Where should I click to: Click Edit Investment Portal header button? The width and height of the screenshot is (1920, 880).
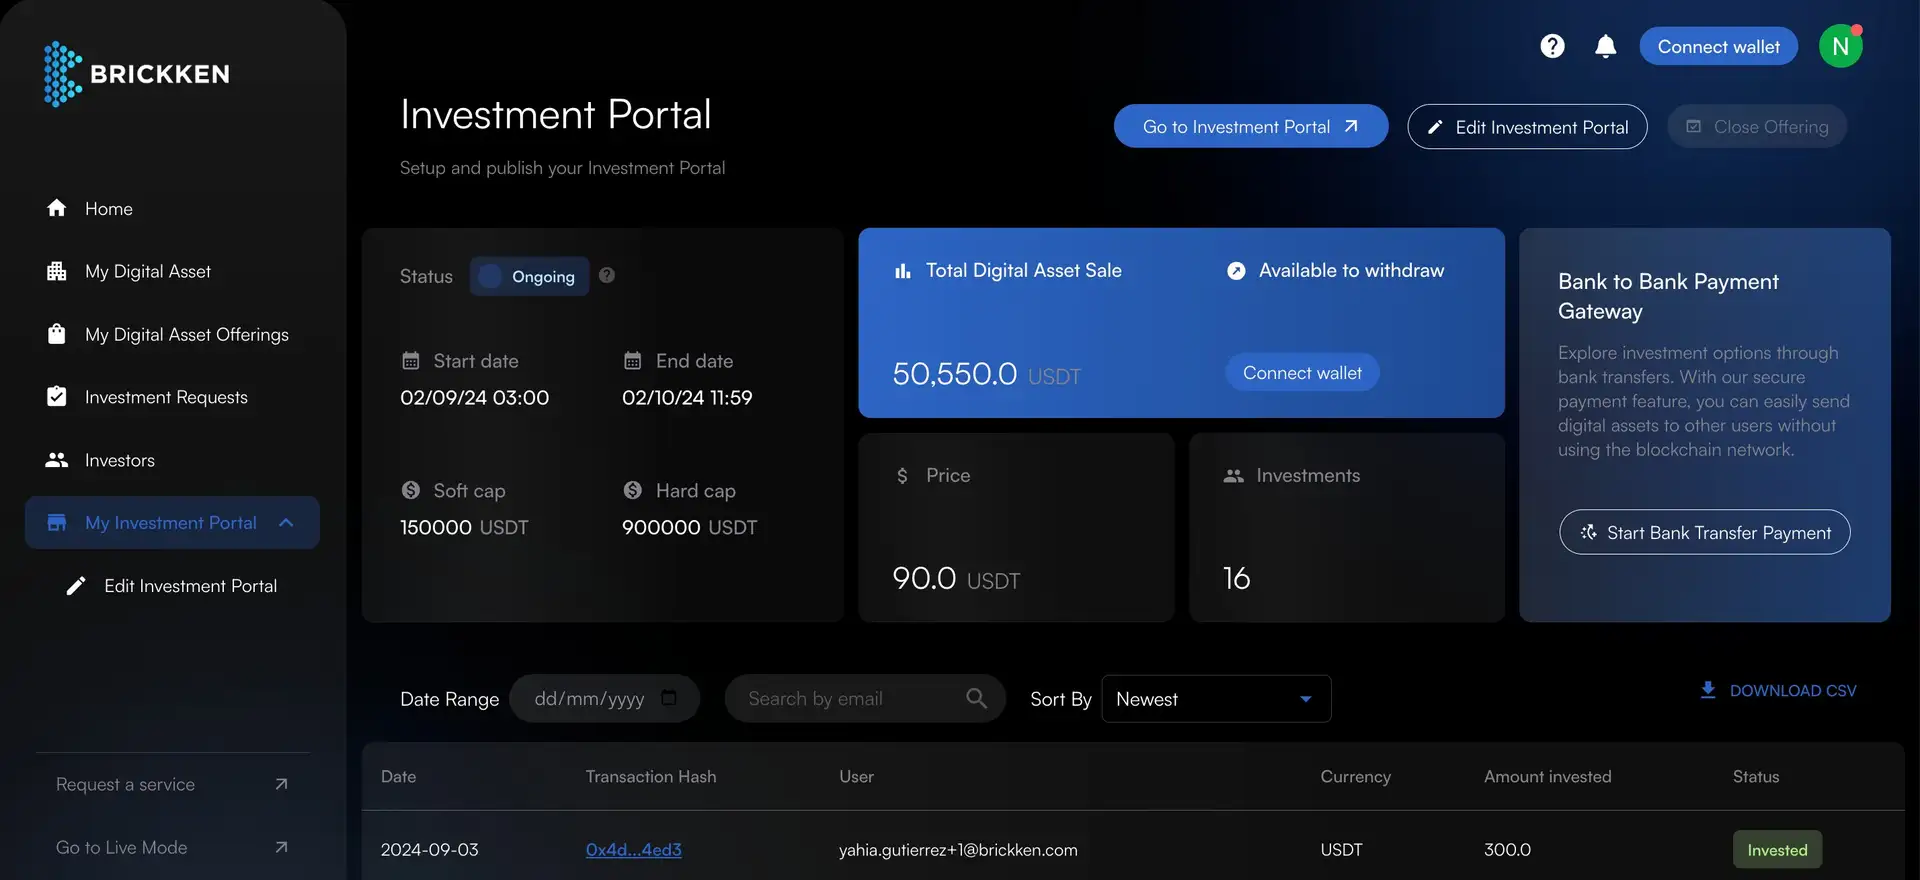click(1527, 126)
